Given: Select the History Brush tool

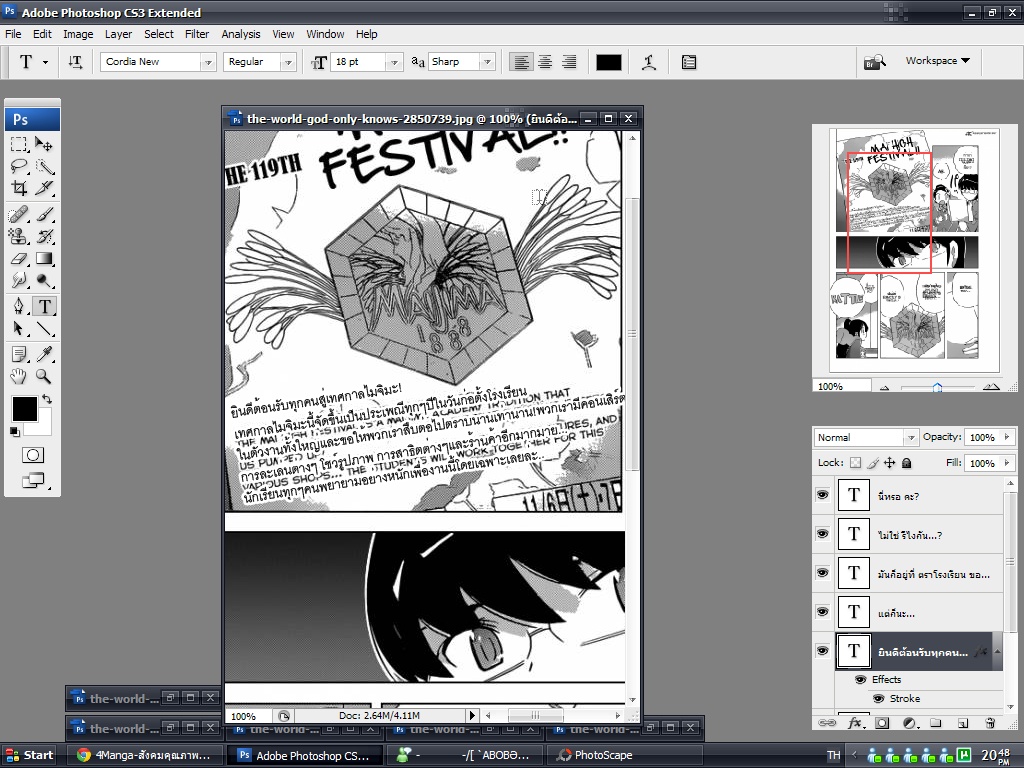Looking at the screenshot, I should pos(44,236).
